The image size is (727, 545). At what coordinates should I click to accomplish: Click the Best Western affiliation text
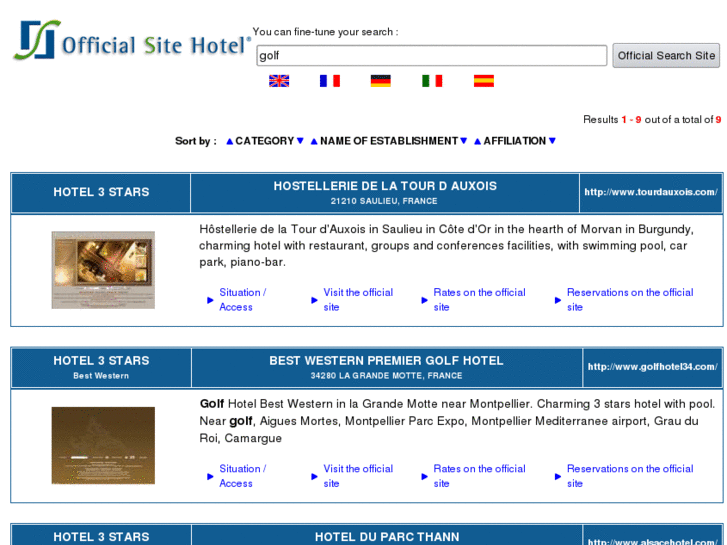click(101, 376)
